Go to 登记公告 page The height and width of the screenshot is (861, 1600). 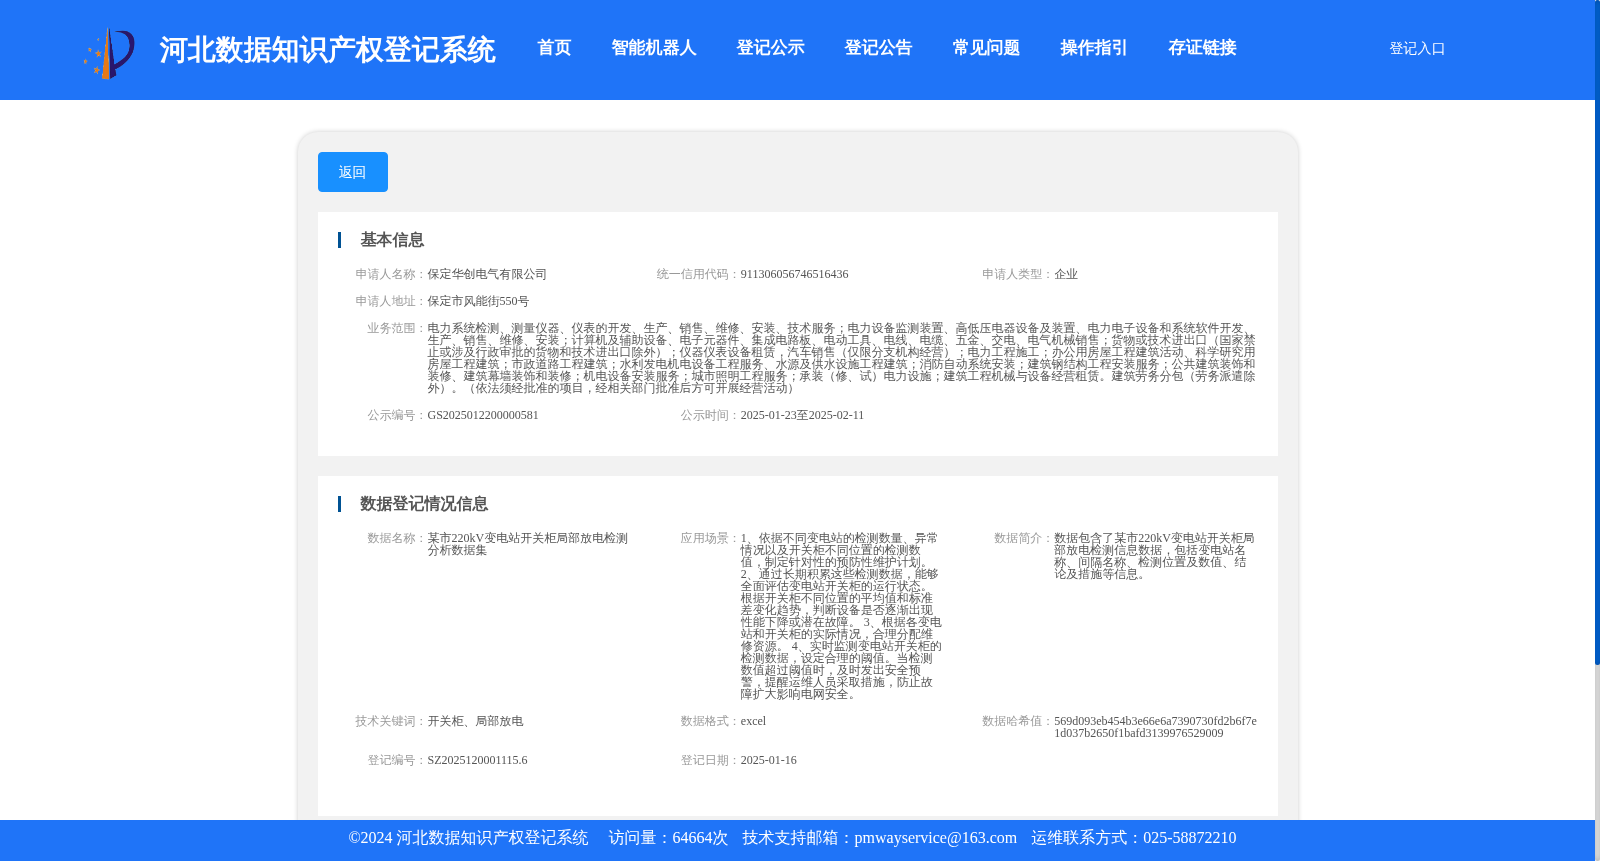click(x=878, y=48)
